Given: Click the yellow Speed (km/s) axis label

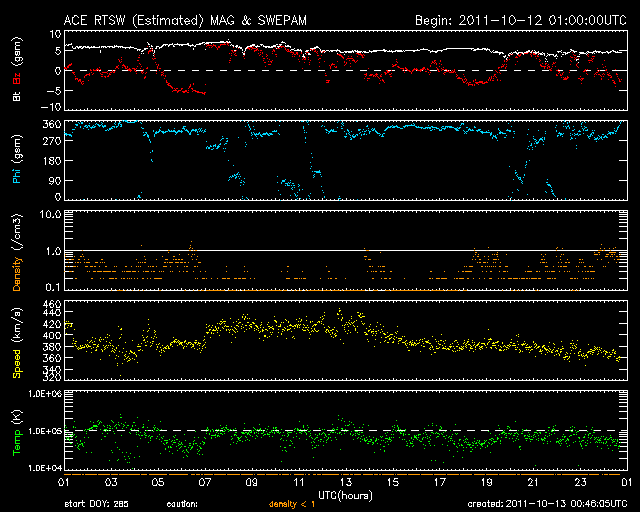Looking at the screenshot, I should click(17, 340).
